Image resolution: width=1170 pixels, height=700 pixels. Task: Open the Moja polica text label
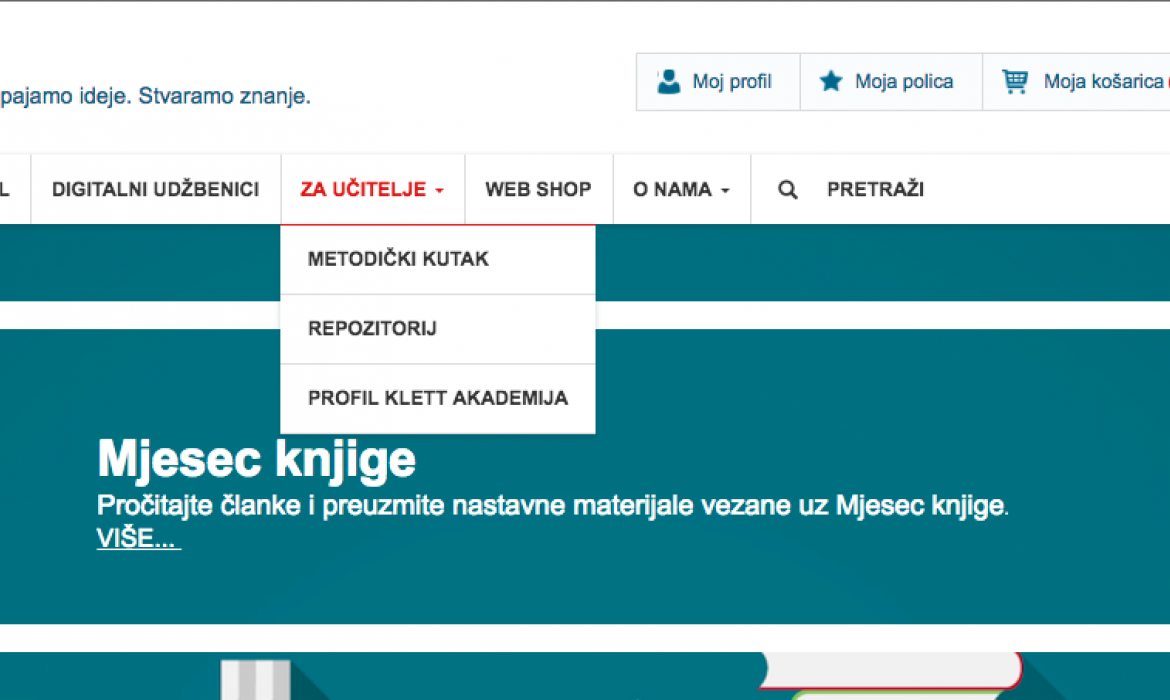[x=904, y=82]
